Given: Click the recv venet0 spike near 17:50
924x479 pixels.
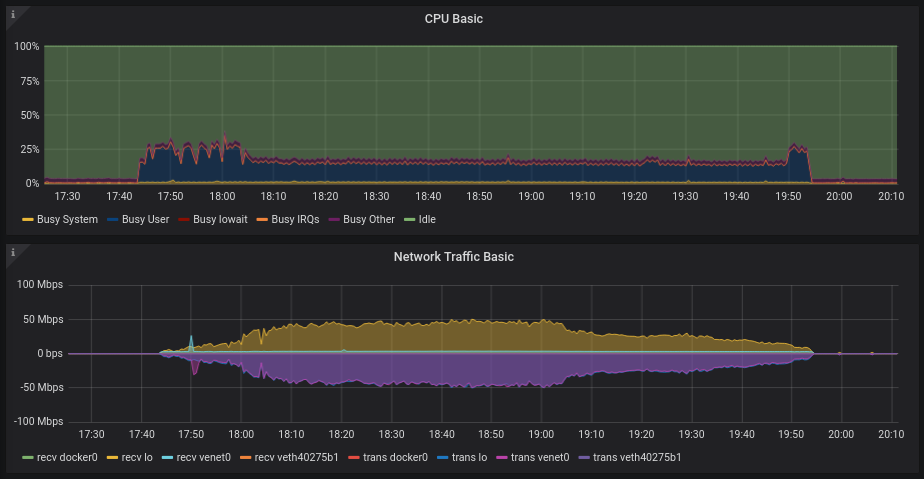Looking at the screenshot, I should (191, 338).
